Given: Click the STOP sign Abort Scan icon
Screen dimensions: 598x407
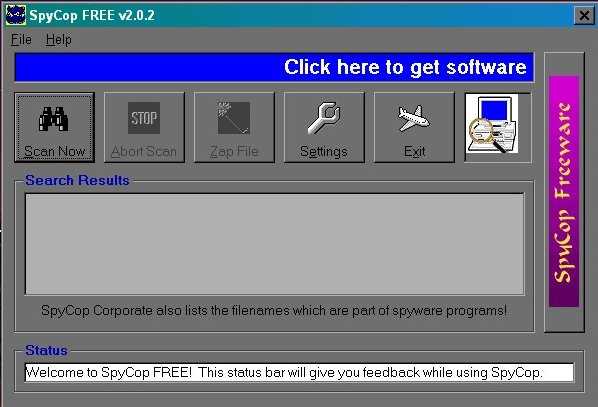Looking at the screenshot, I should [144, 118].
